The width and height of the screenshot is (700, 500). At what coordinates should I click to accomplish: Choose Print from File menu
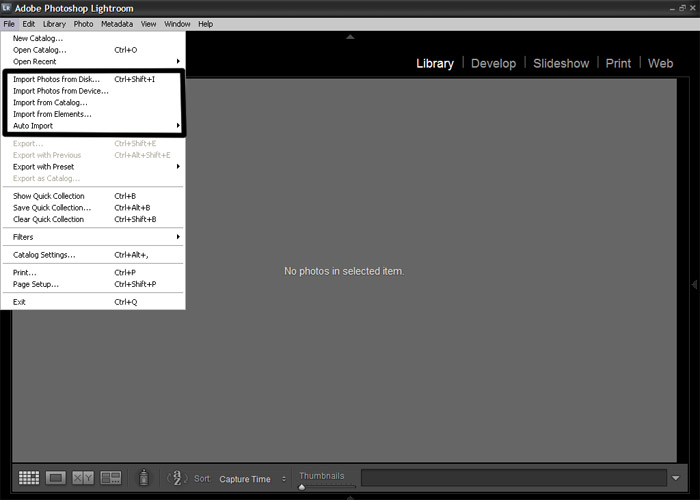(93, 273)
